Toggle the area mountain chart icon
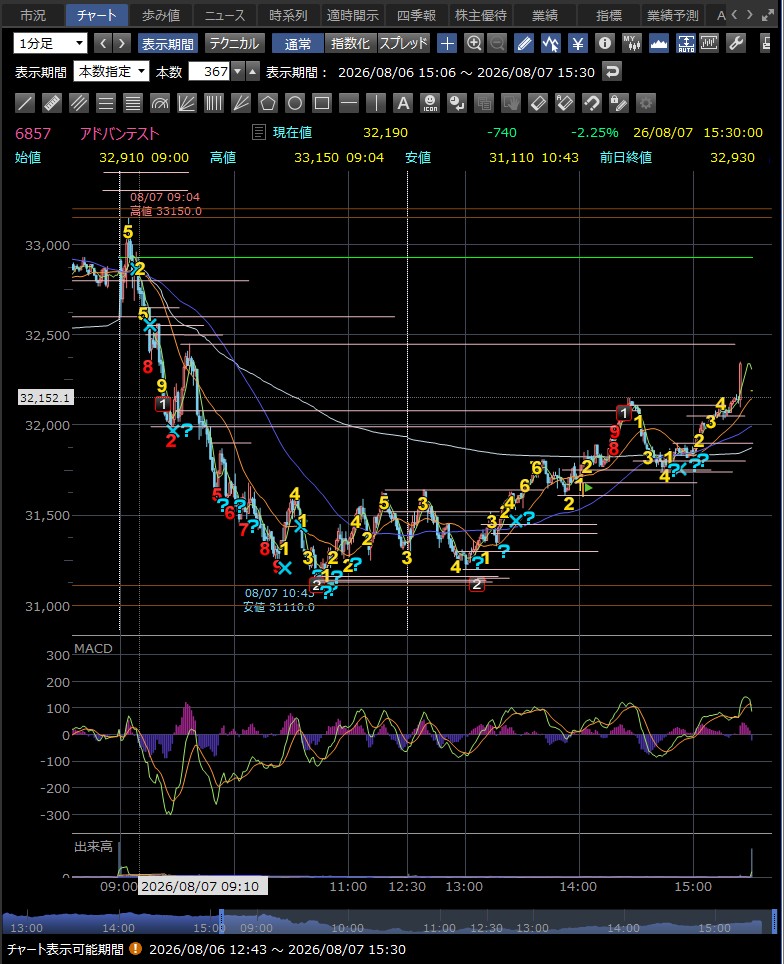The height and width of the screenshot is (964, 784). [659, 44]
